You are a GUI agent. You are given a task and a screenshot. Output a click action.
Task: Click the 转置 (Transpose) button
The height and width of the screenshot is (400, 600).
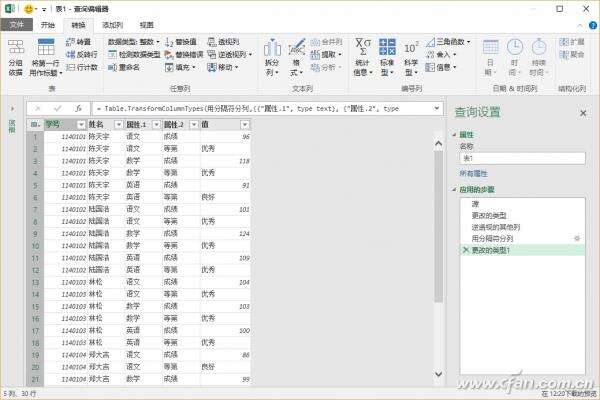(x=78, y=42)
